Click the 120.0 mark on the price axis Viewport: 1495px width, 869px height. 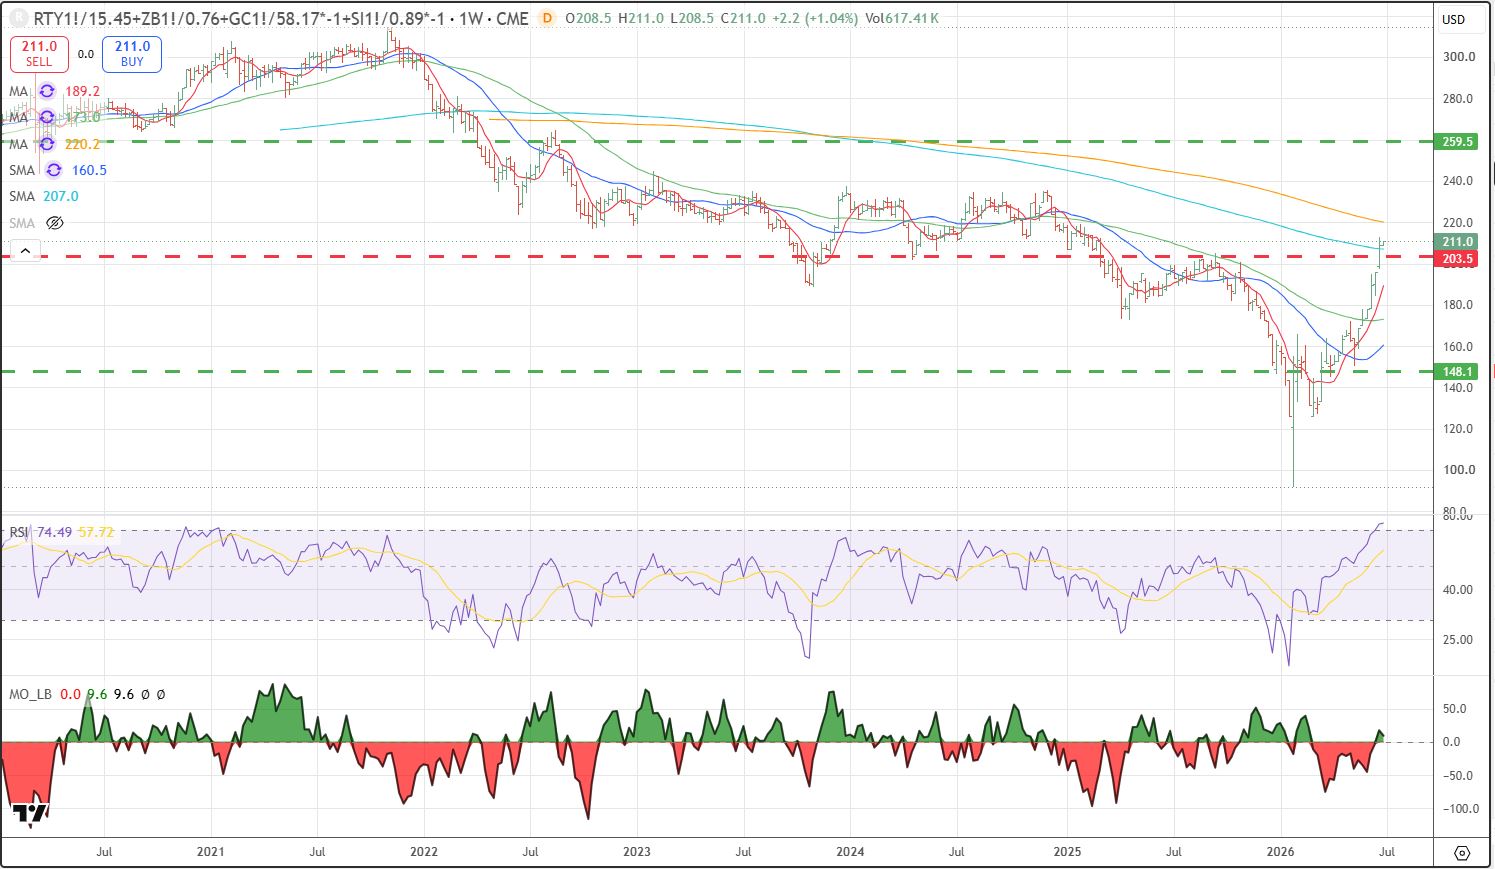[x=1459, y=429]
